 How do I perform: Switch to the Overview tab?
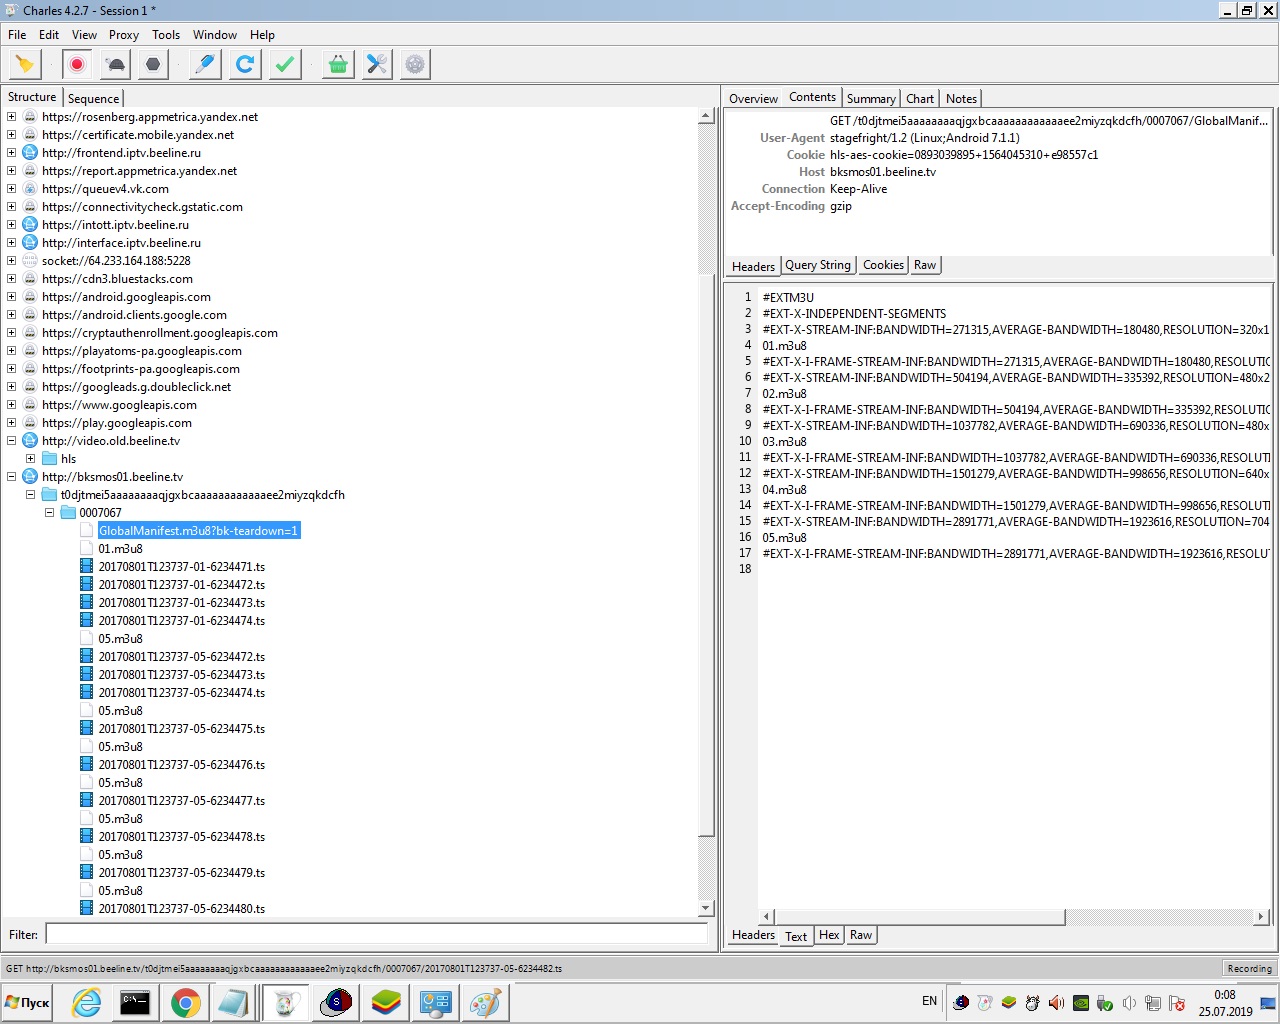tap(753, 98)
